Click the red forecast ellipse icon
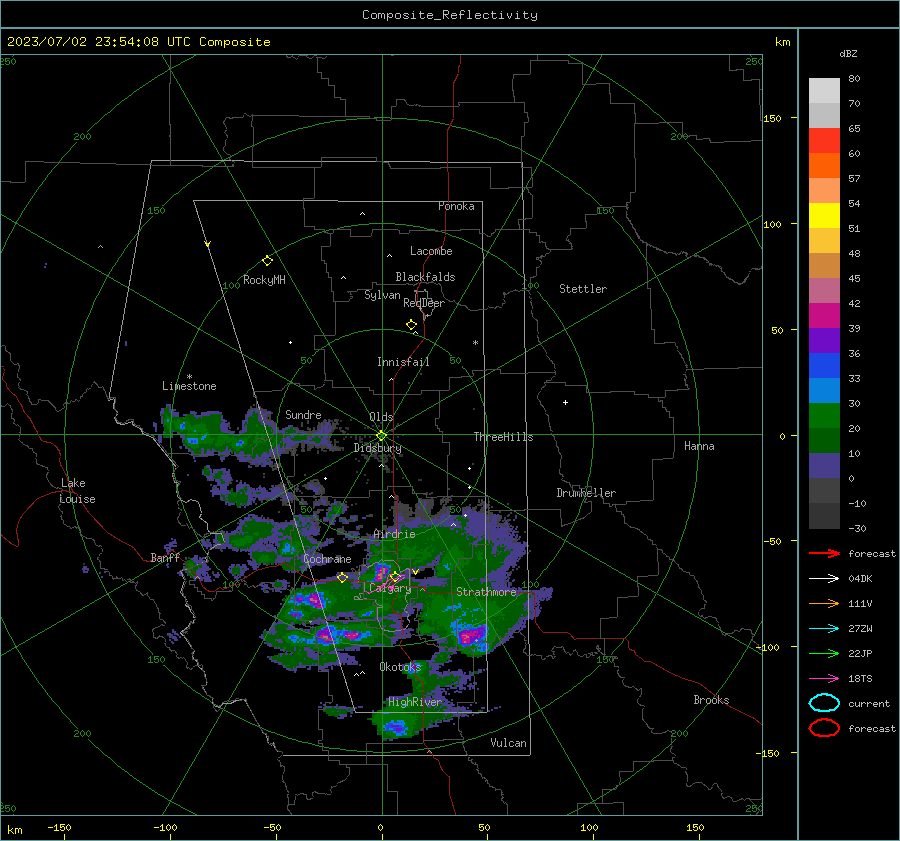 pyautogui.click(x=824, y=728)
